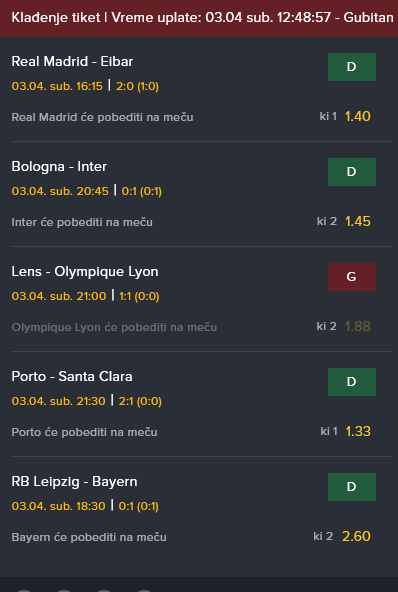Open the Porto - Santa Clara match title
Image resolution: width=398 pixels, height=592 pixels.
(x=72, y=376)
